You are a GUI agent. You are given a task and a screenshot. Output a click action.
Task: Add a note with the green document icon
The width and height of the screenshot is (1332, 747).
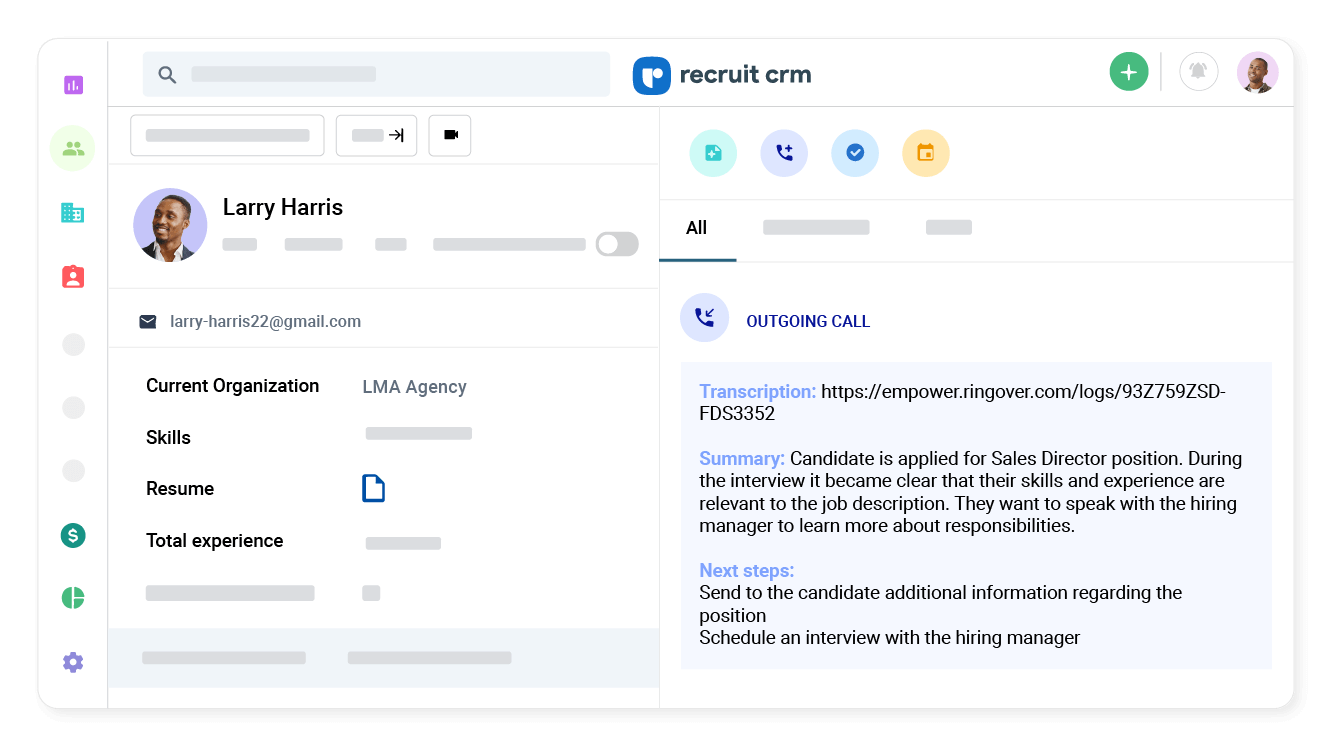(712, 152)
